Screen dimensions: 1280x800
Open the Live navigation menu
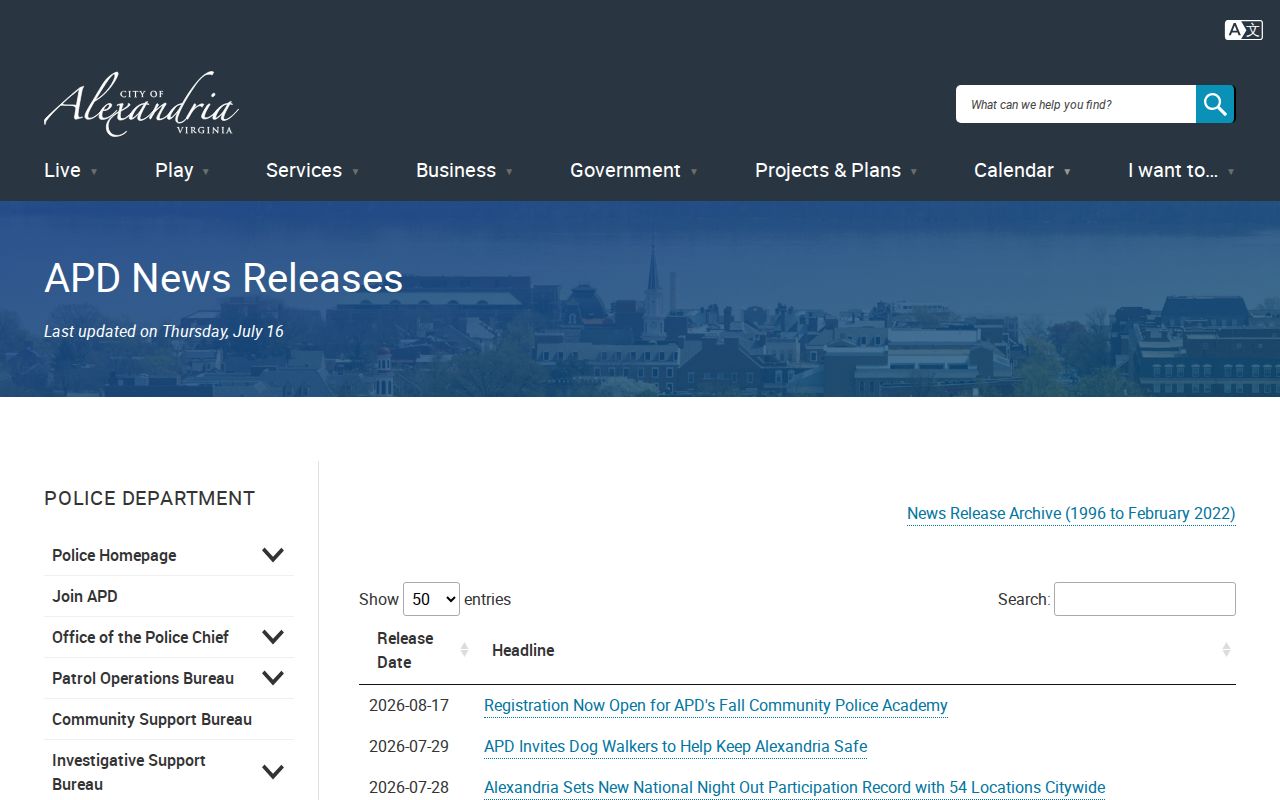click(71, 170)
